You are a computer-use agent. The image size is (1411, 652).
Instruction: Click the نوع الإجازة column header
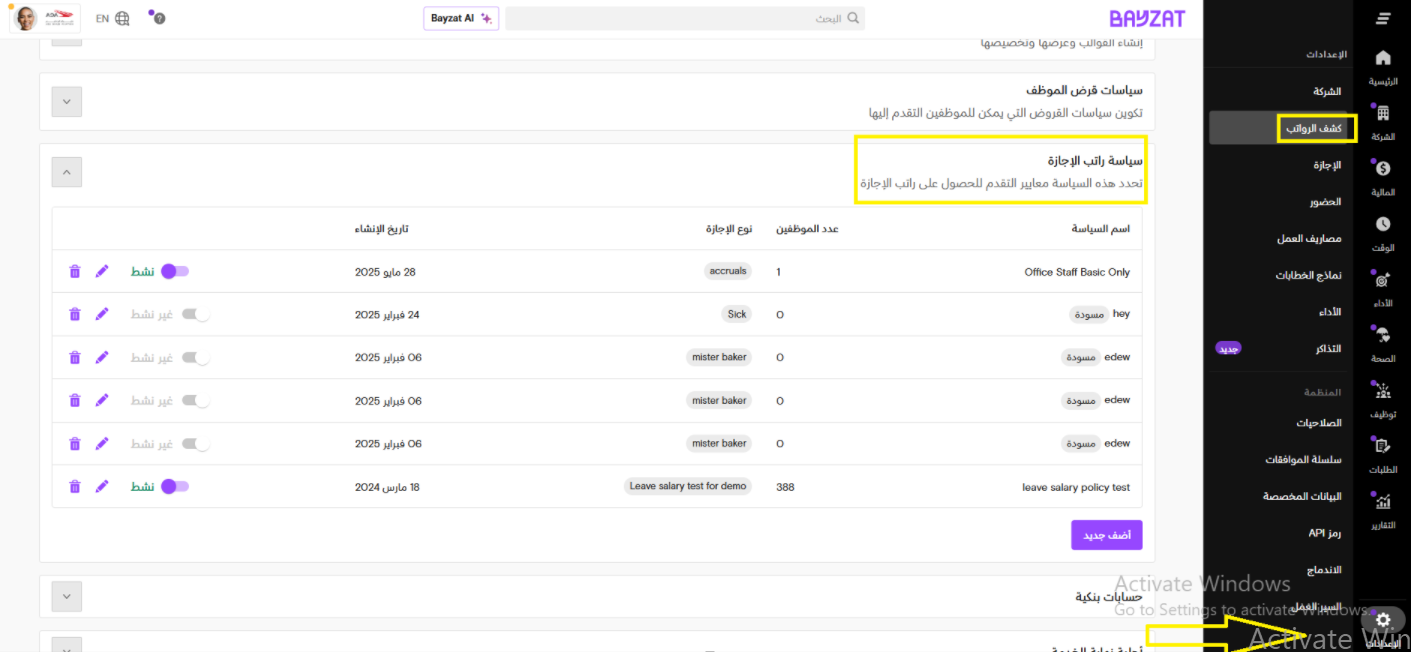click(x=728, y=229)
